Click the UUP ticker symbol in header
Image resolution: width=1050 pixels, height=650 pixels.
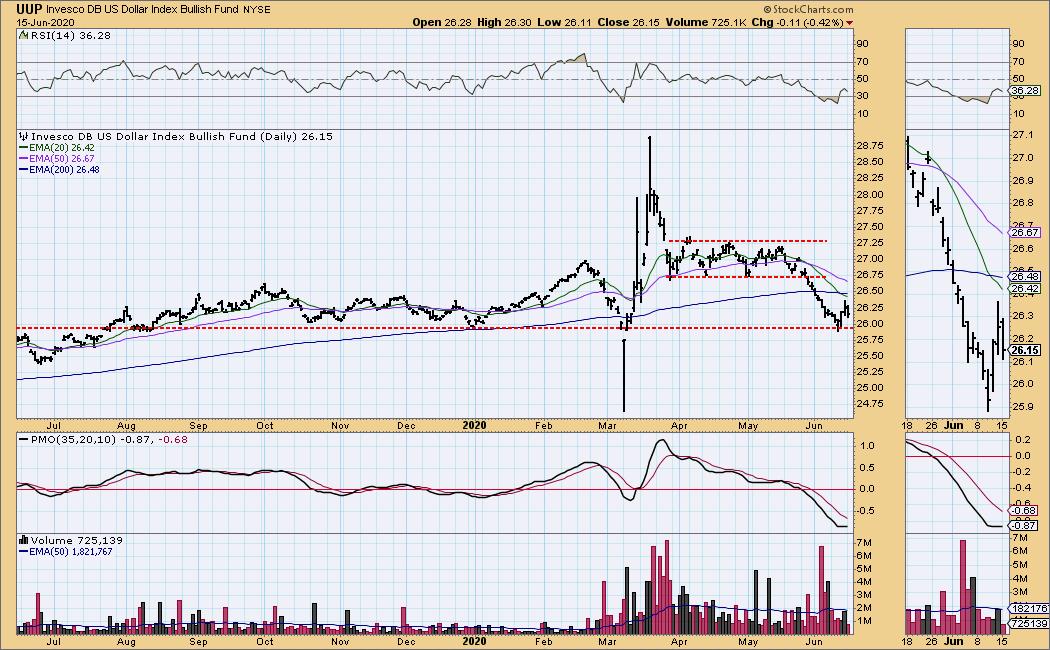pyautogui.click(x=29, y=9)
